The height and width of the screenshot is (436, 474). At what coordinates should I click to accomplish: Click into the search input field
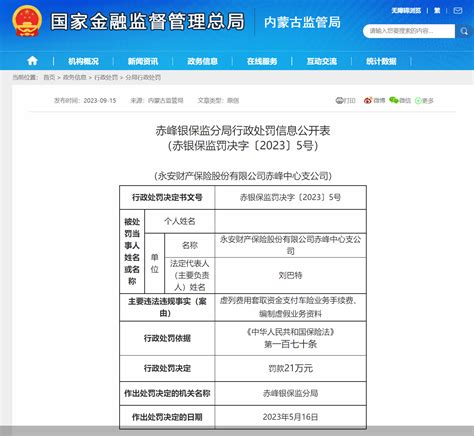point(409,31)
